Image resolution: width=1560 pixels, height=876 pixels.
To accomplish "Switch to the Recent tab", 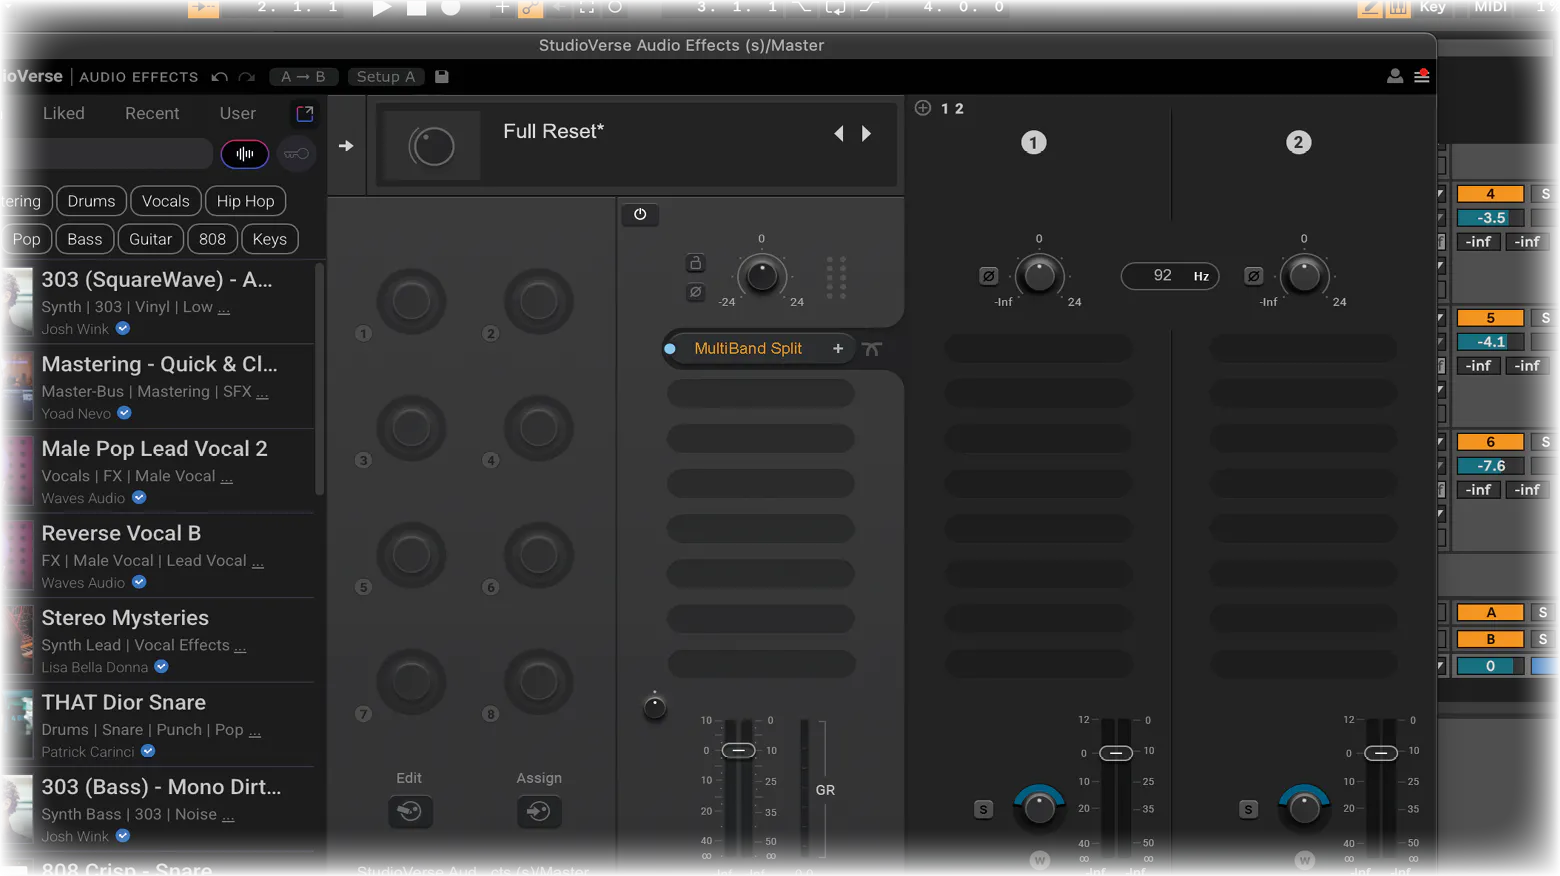I will click(152, 113).
